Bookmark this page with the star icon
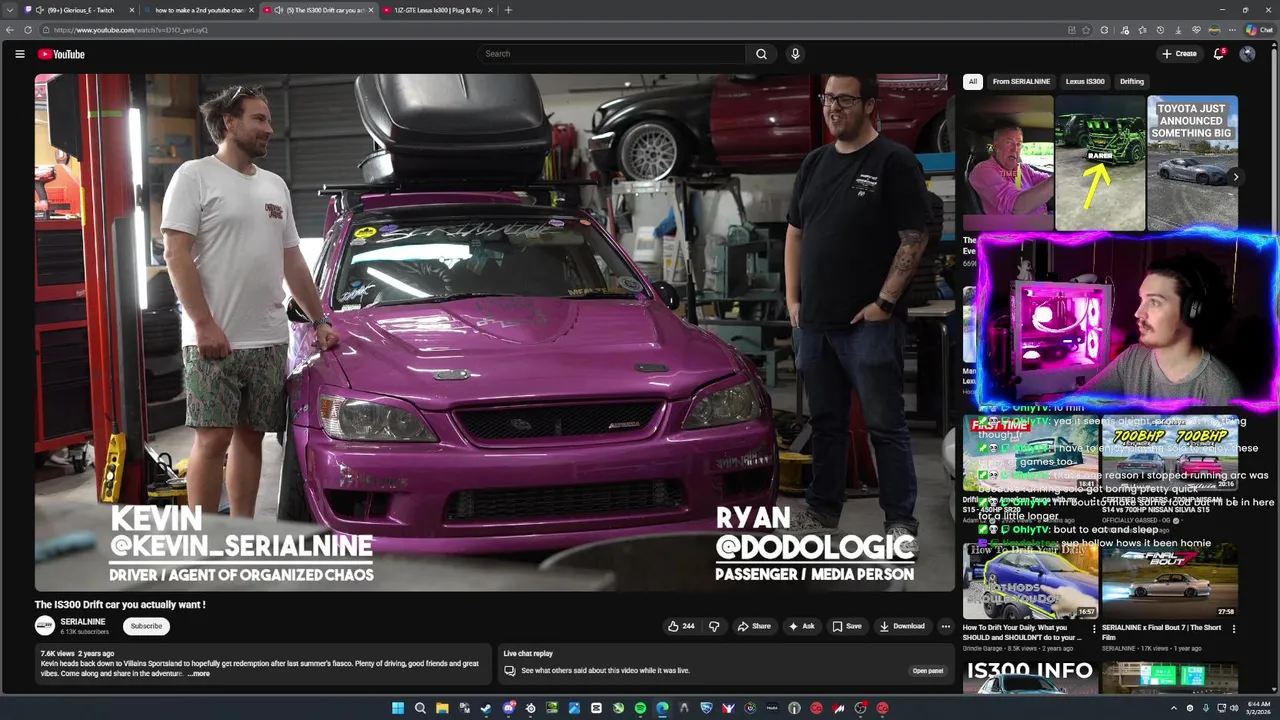Viewport: 1280px width, 720px height. coord(1087,30)
